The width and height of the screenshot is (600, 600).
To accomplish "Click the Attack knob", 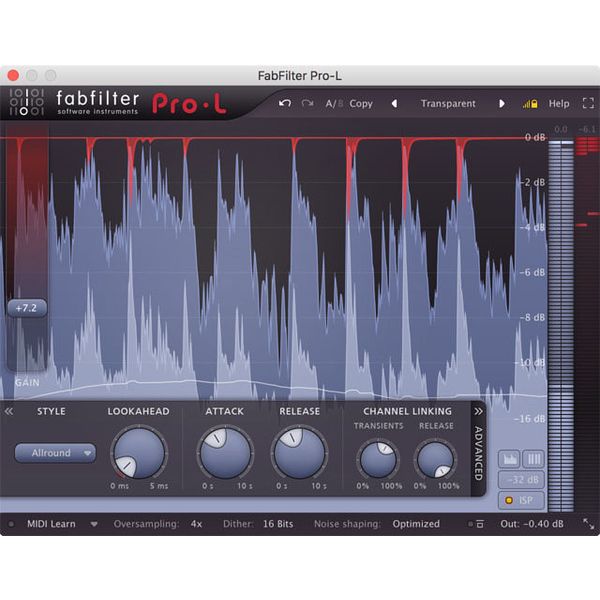I will [x=225, y=453].
